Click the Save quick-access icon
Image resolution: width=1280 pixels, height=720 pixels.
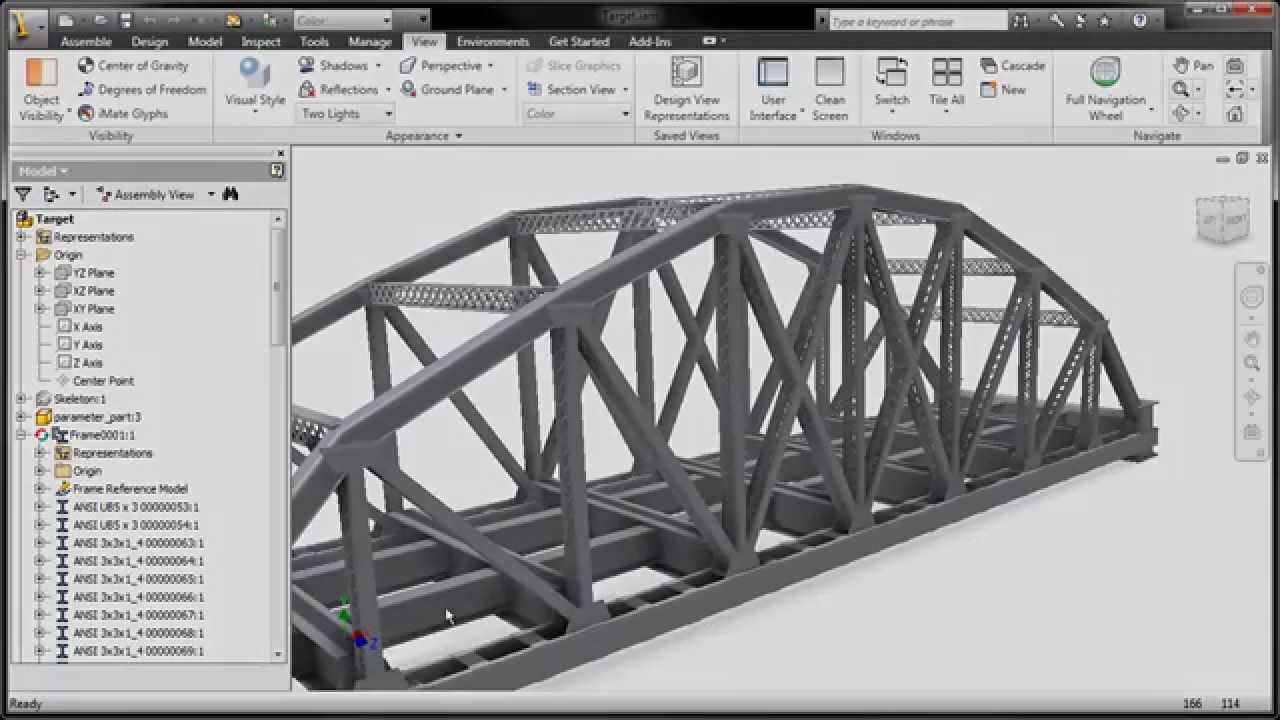click(x=126, y=20)
